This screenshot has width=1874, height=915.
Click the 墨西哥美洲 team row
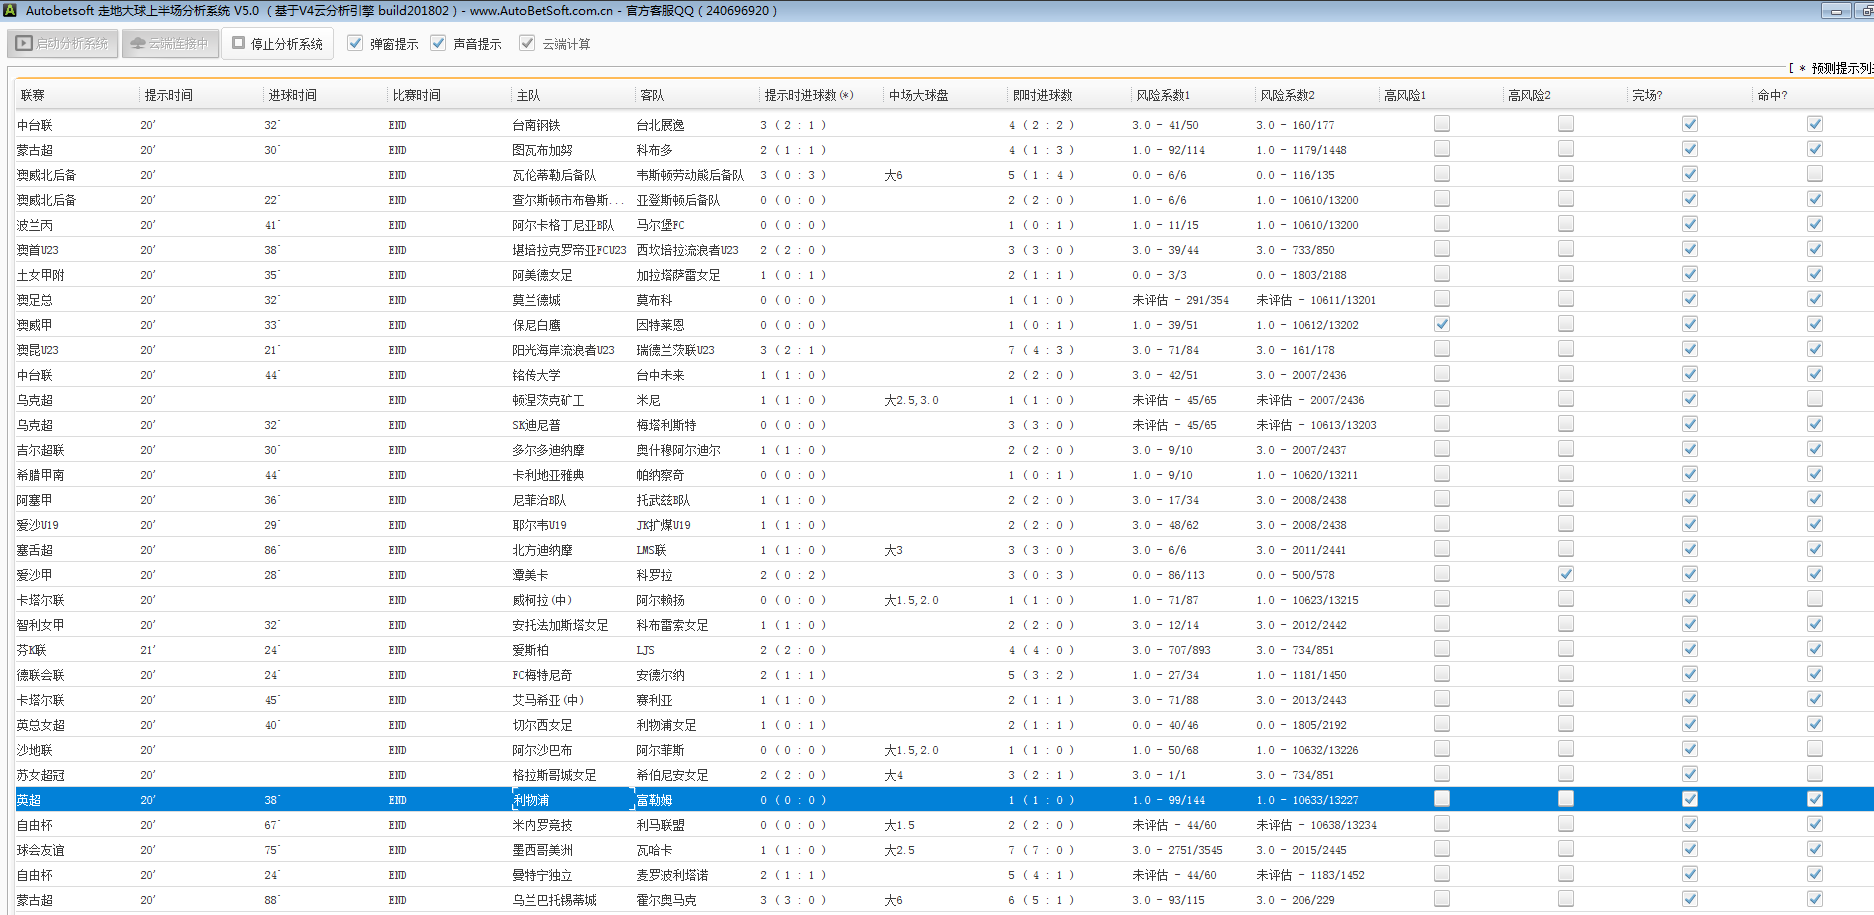543,850
